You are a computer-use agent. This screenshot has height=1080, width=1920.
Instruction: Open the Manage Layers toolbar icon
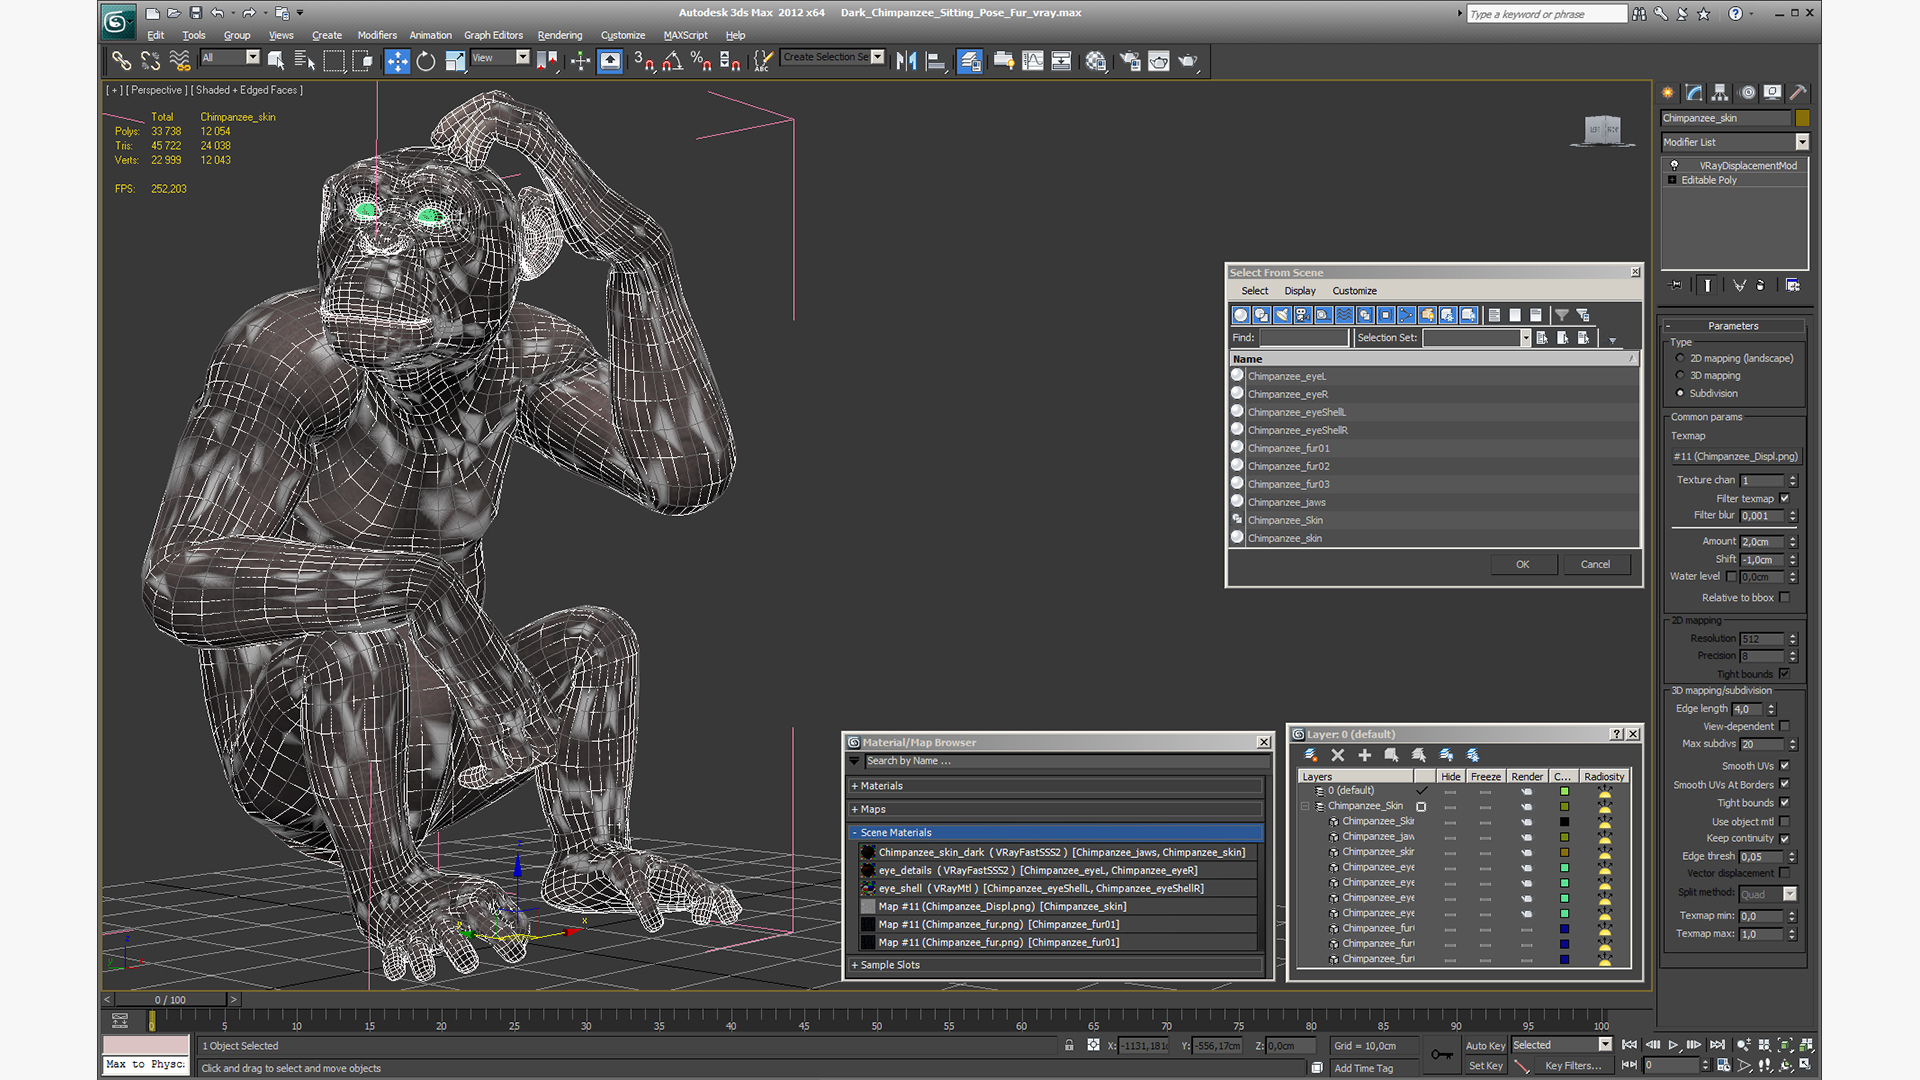point(969,61)
